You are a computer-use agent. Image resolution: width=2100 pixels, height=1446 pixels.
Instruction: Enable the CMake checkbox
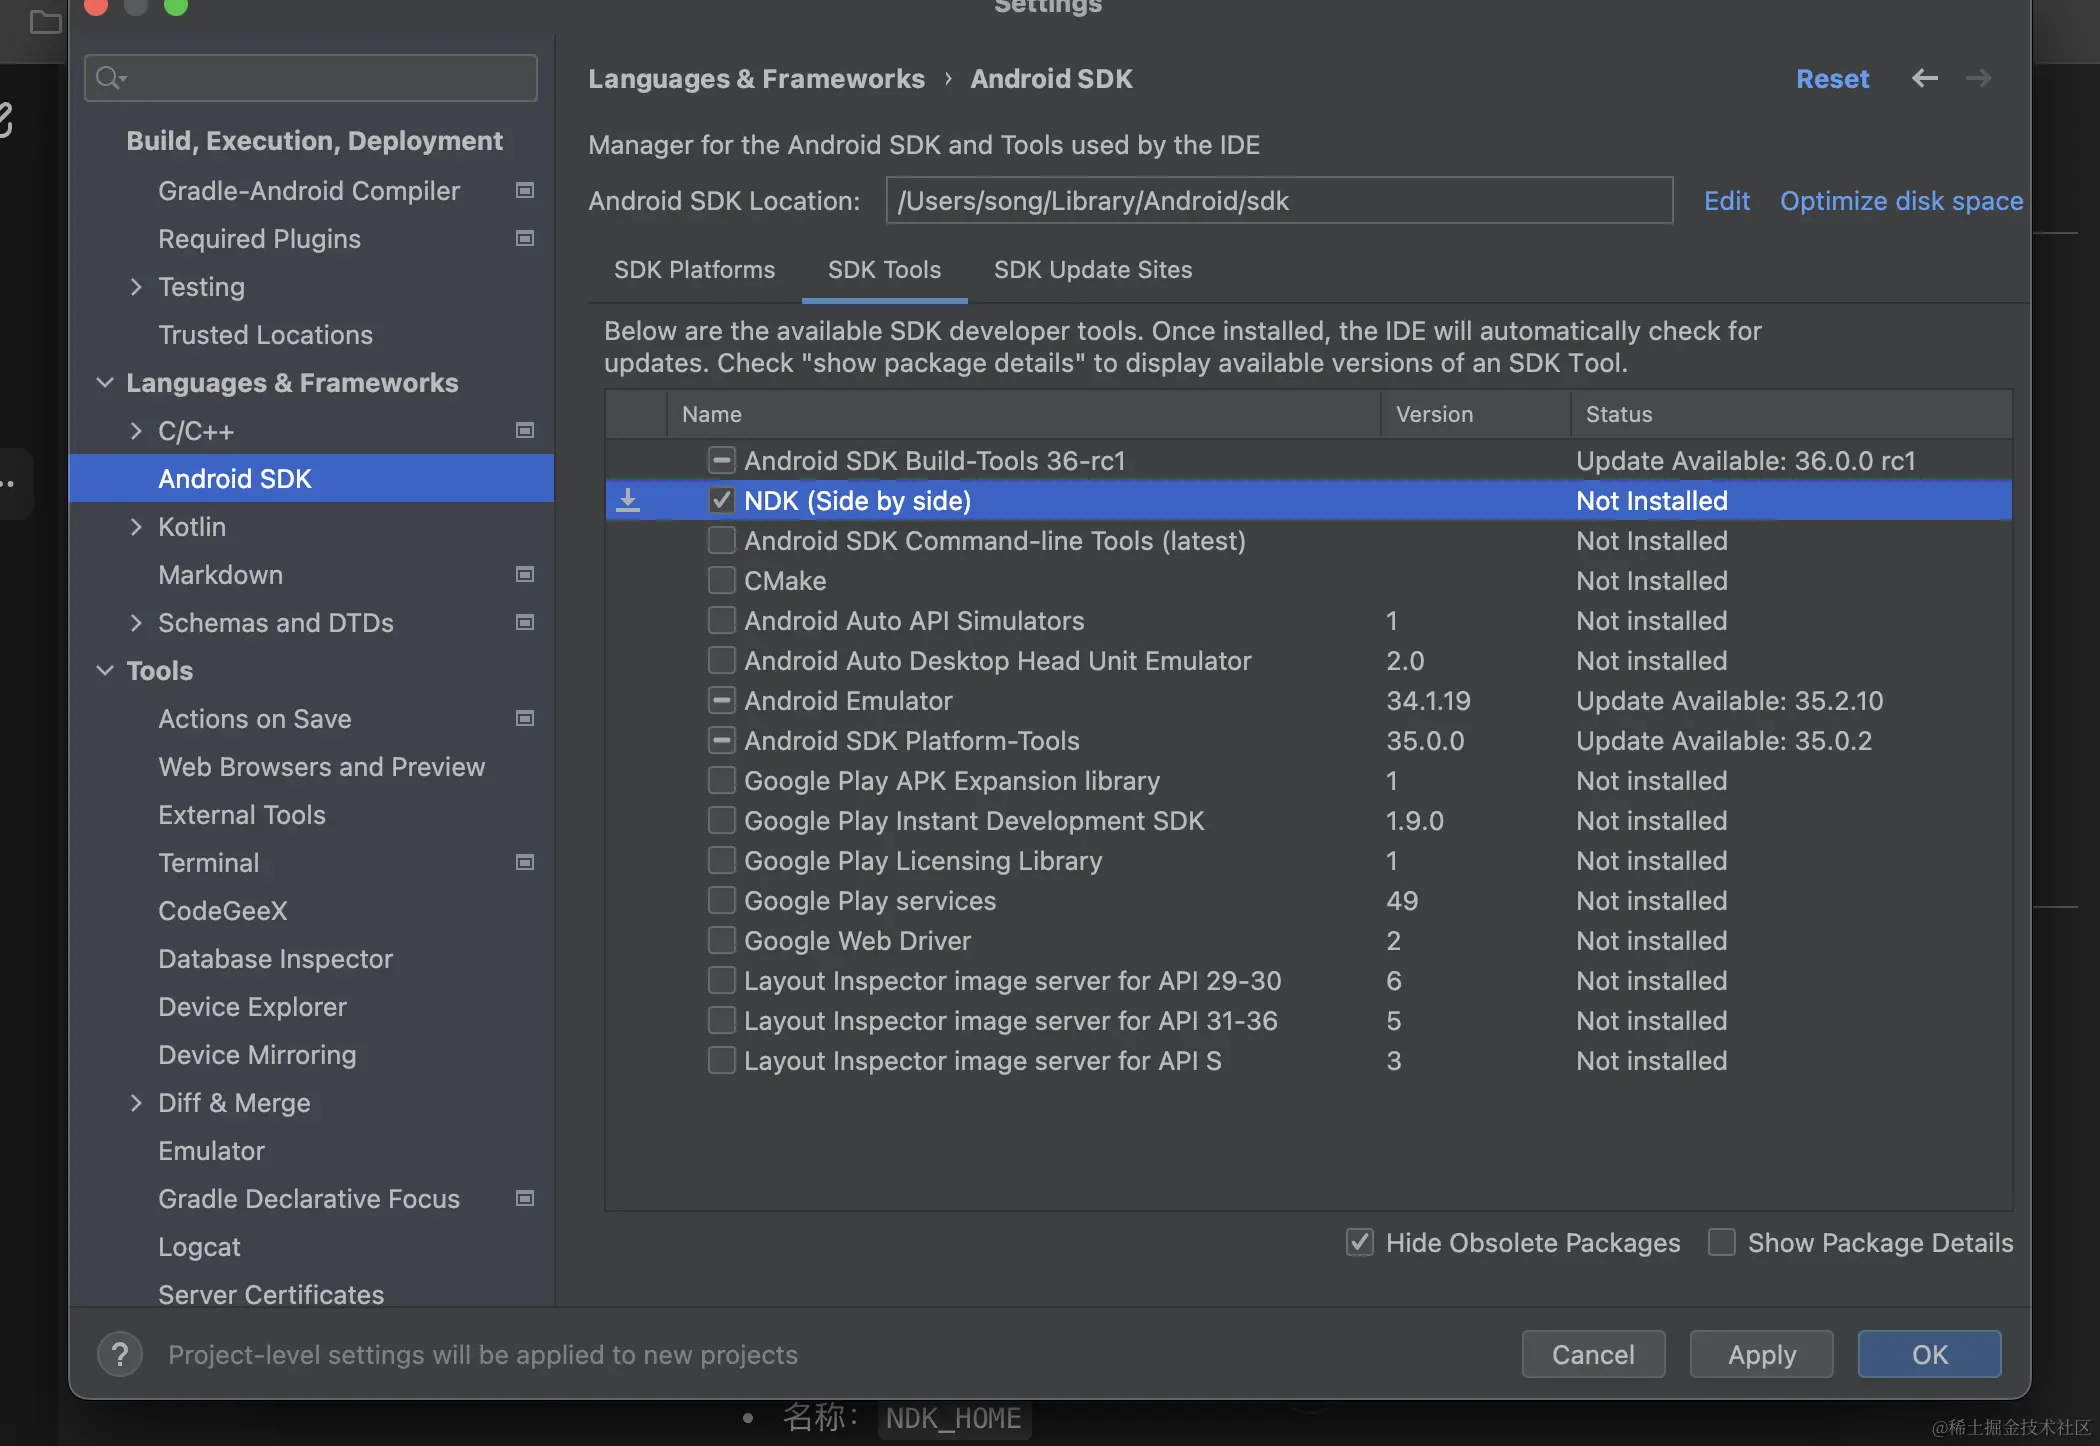coord(721,580)
